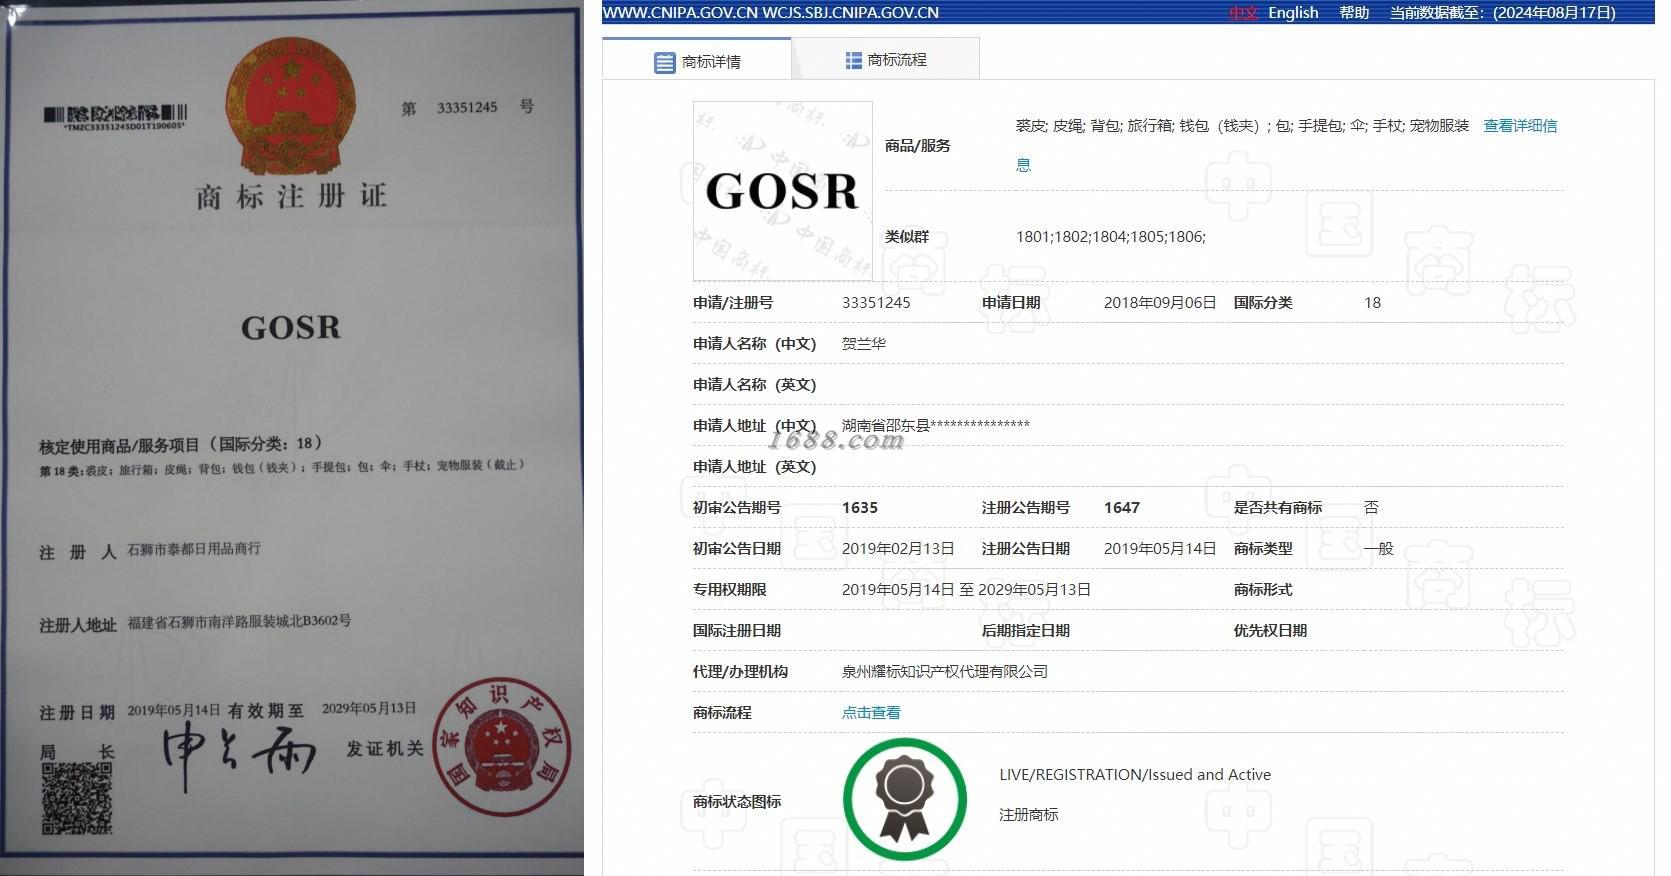The width and height of the screenshot is (1671, 876).
Task: Click the national emblem on the certificate
Action: coord(291,107)
